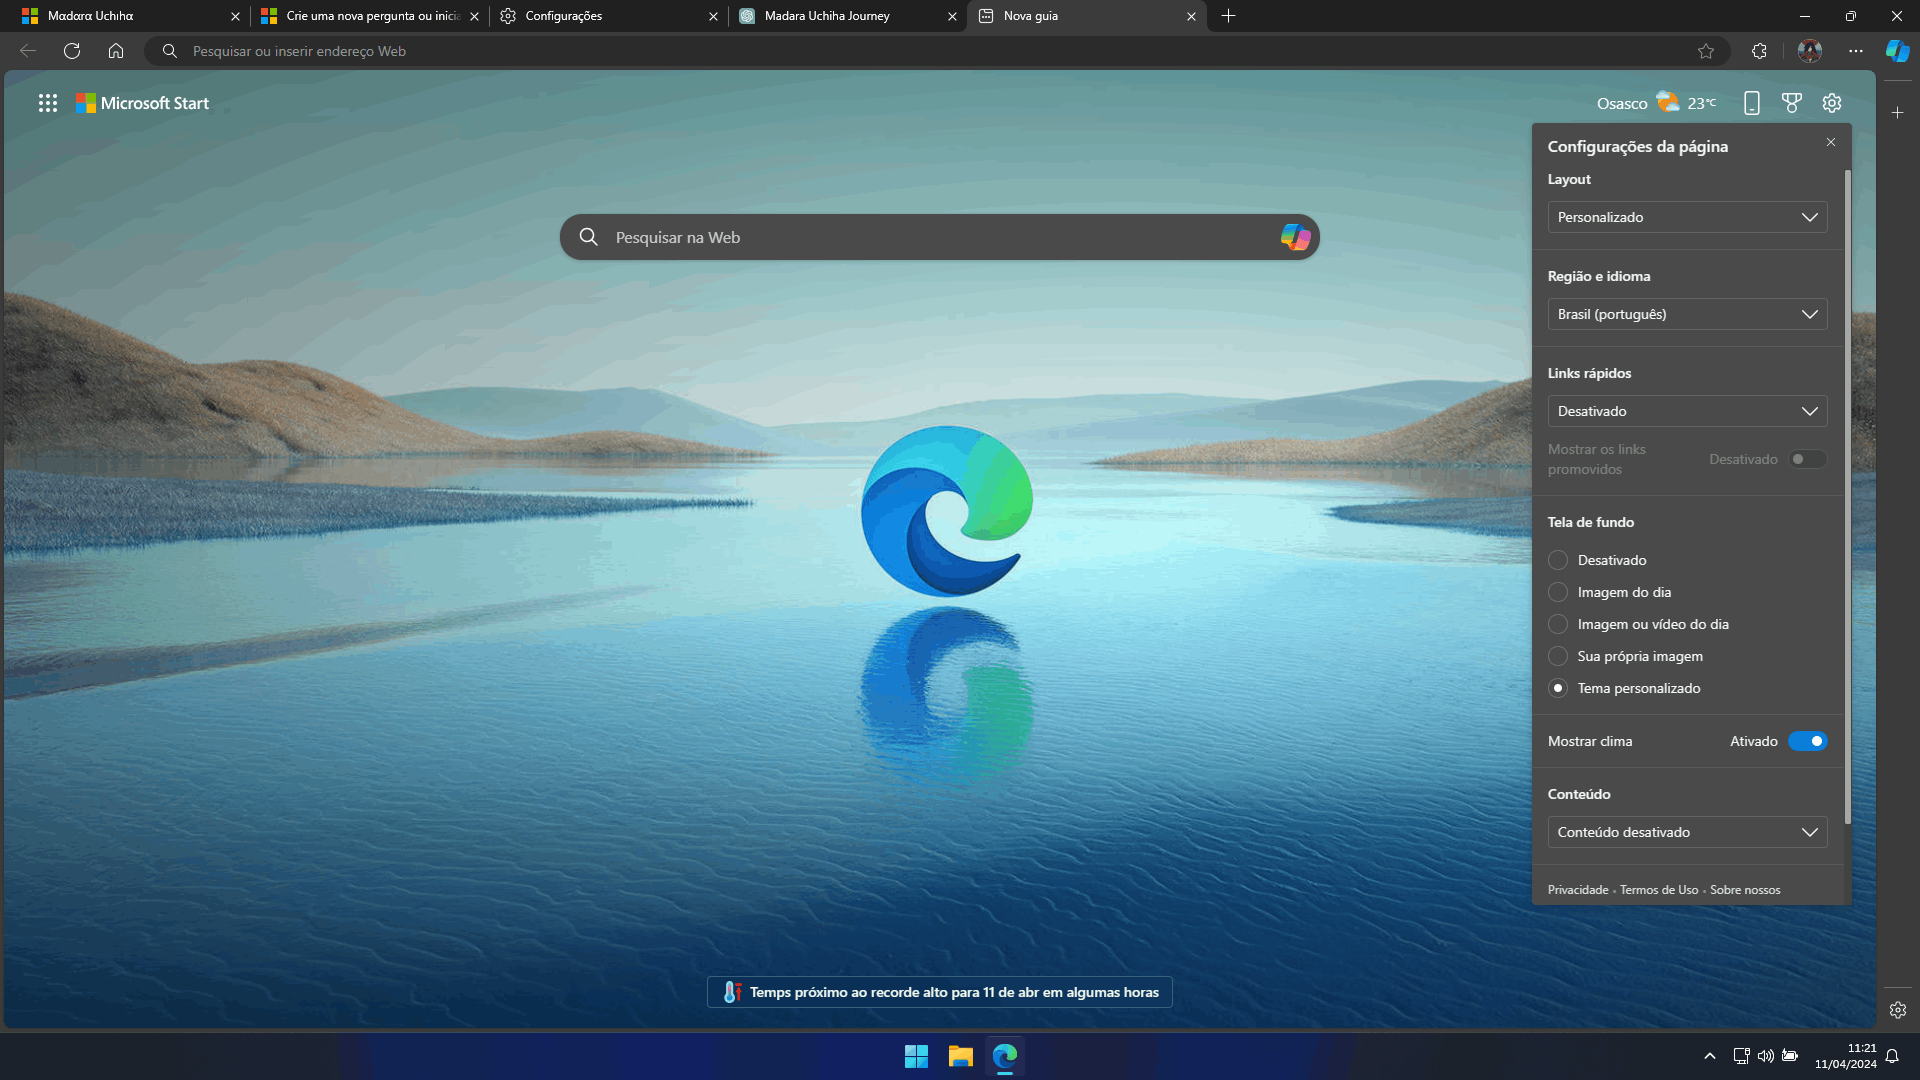The height and width of the screenshot is (1080, 1920).
Task: Select Sua própria imagem background option
Action: 1558,656
